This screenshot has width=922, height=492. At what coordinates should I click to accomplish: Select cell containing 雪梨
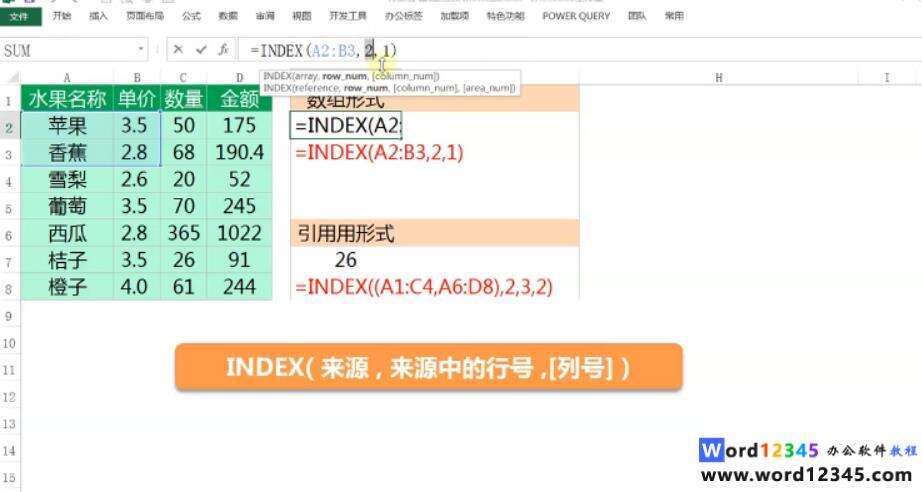click(67, 179)
